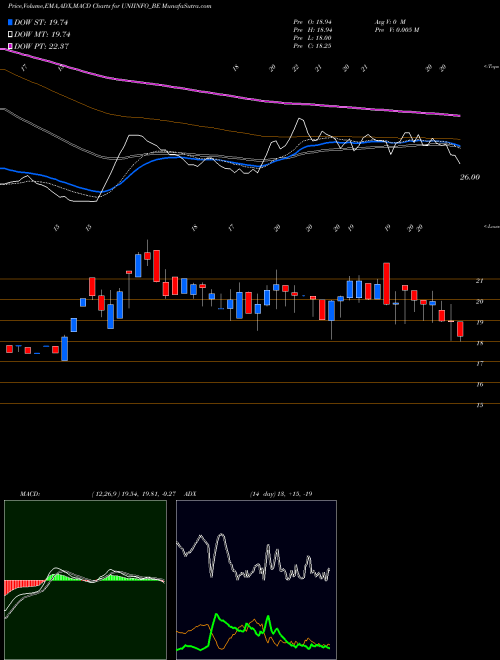The image size is (500, 660).
Task: Click the 'Avg V: 0 M' volume text
Action: click(x=389, y=21)
